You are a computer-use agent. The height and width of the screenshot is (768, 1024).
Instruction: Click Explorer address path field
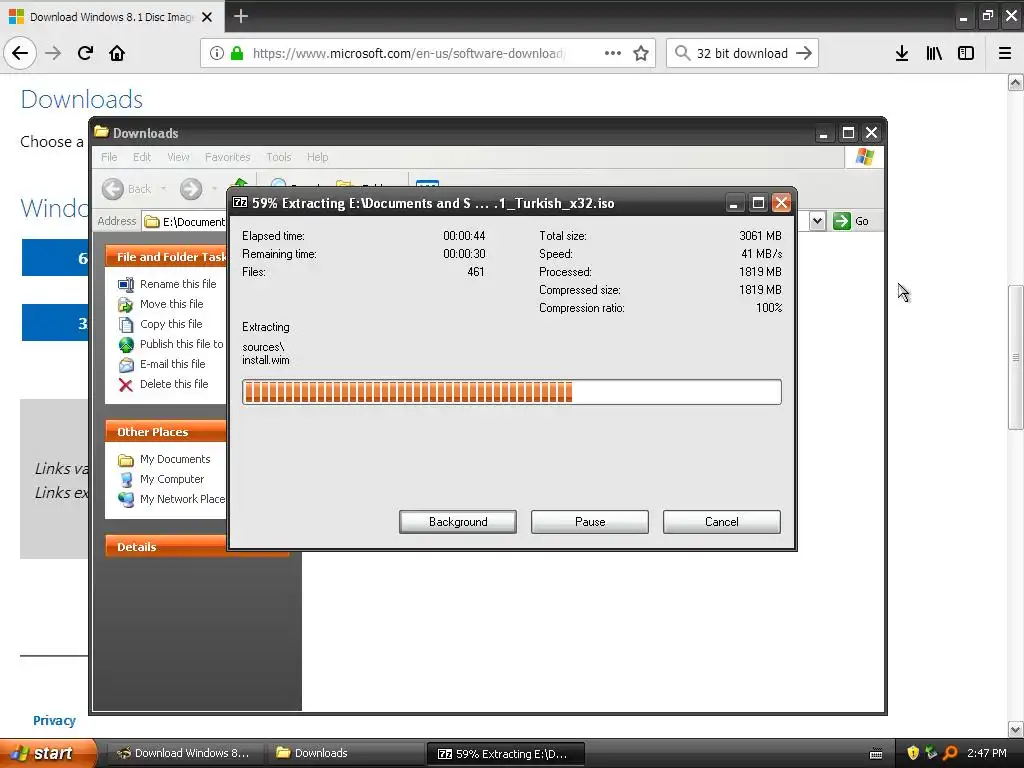[185, 221]
